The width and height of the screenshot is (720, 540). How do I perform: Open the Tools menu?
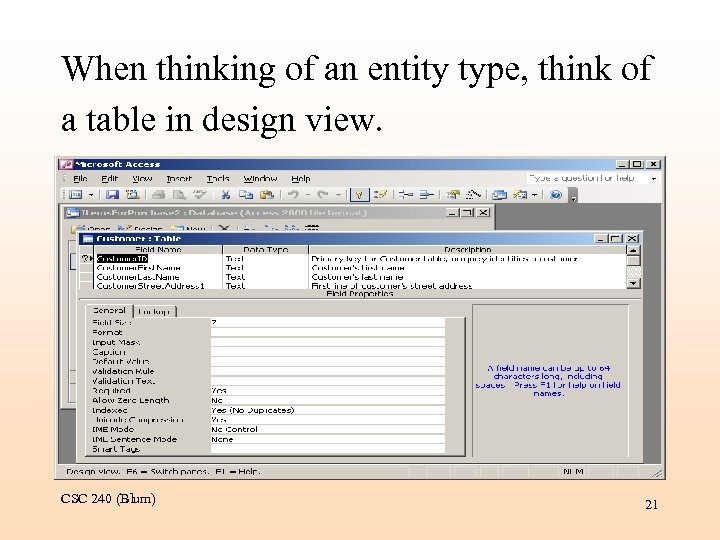click(218, 179)
